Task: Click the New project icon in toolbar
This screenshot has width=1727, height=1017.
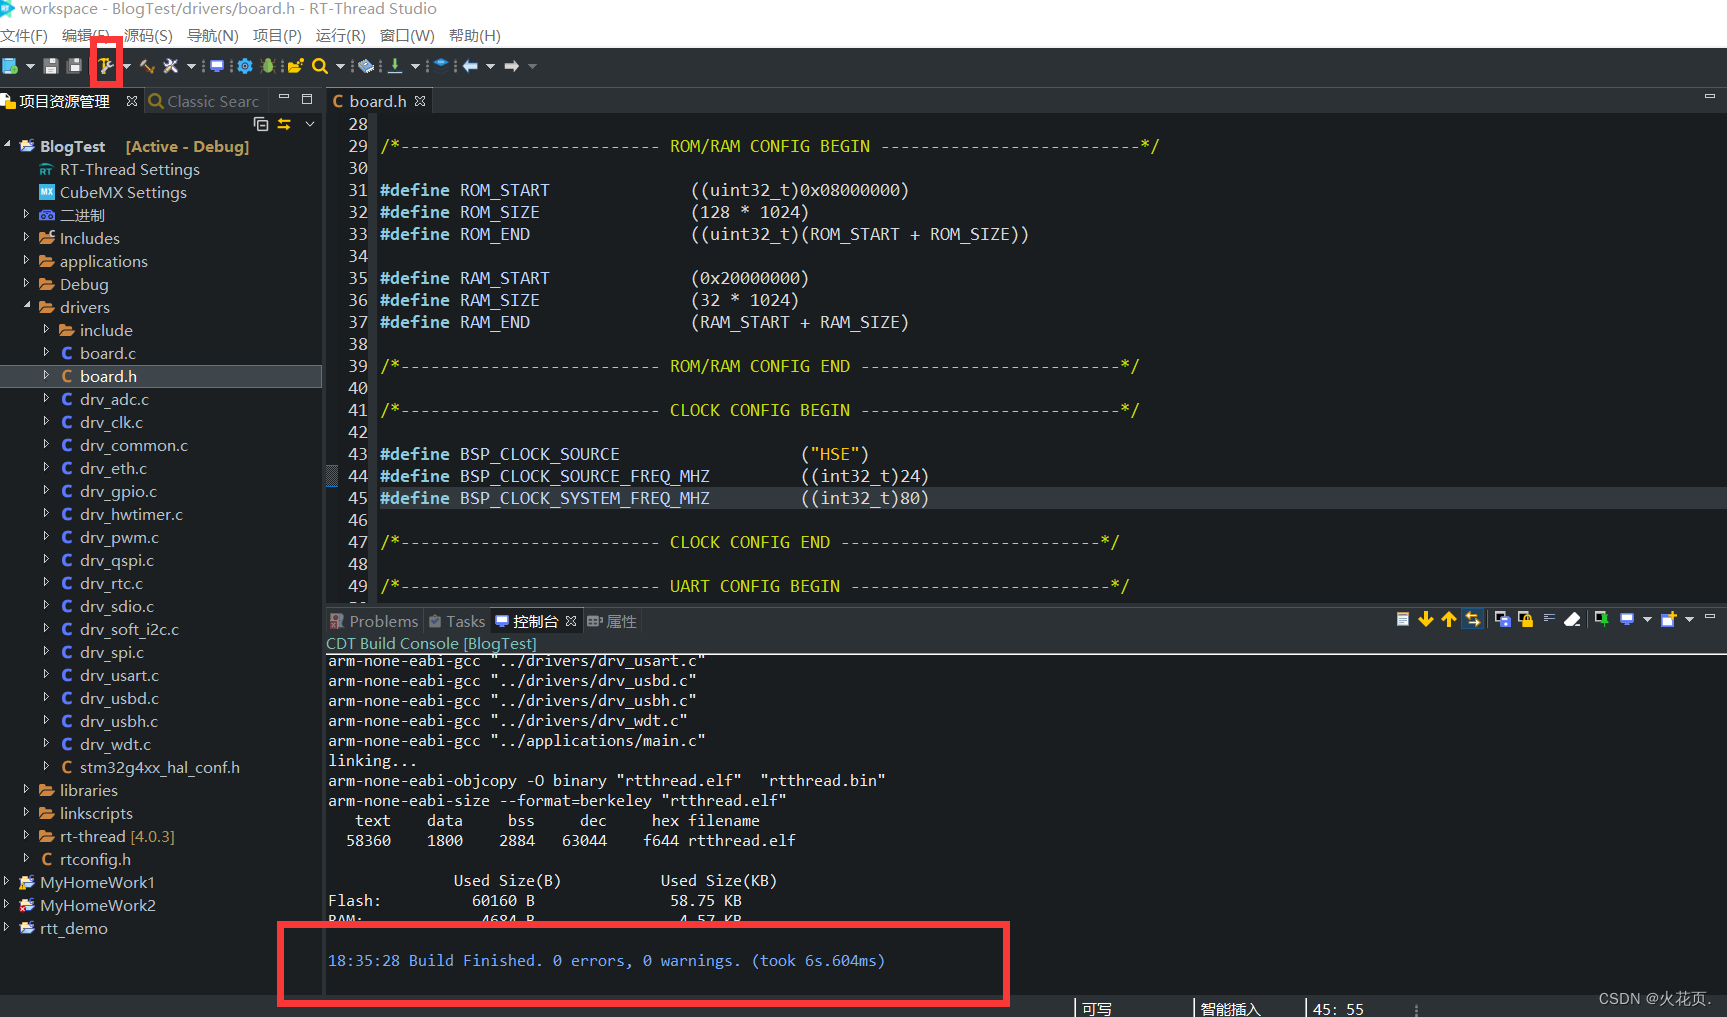Action: pyautogui.click(x=10, y=66)
